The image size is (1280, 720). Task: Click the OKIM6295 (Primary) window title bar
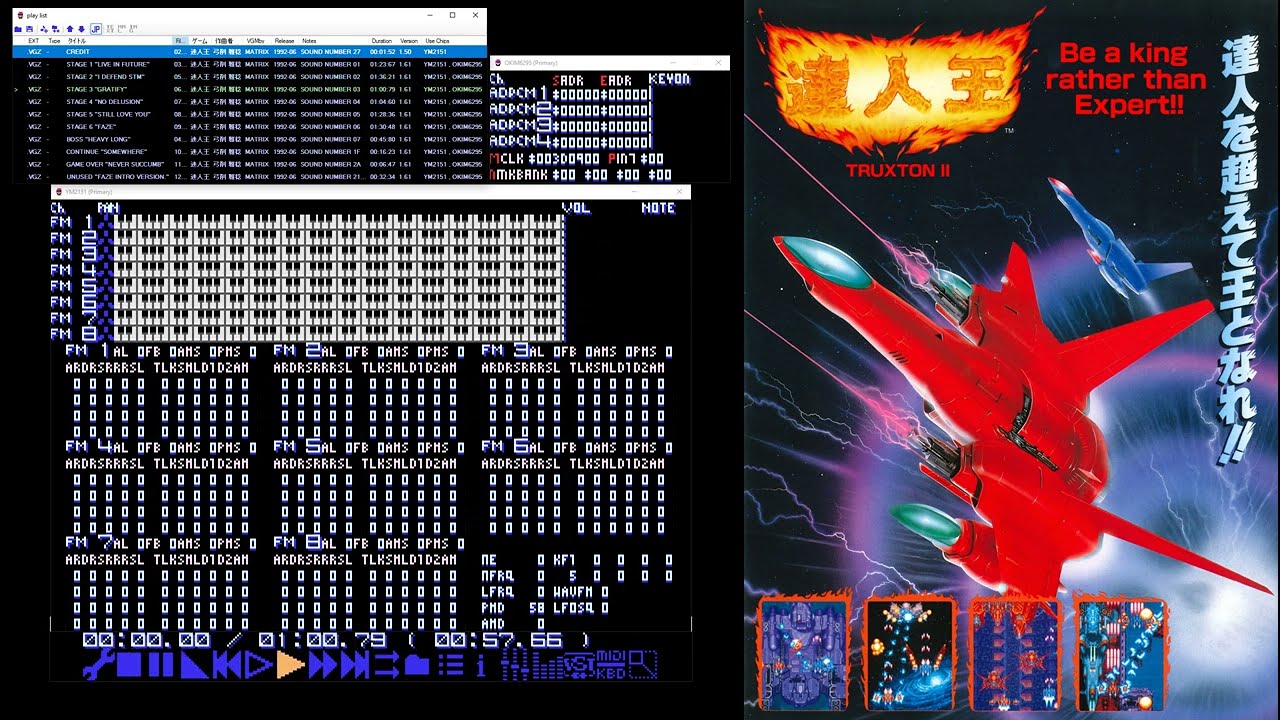point(610,63)
